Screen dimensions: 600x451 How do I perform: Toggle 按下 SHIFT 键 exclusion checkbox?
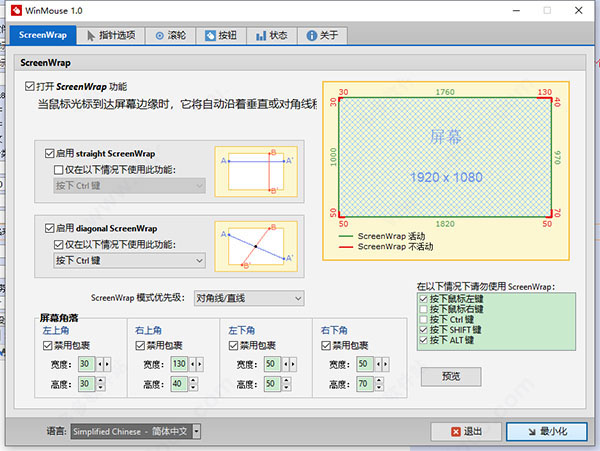[423, 330]
